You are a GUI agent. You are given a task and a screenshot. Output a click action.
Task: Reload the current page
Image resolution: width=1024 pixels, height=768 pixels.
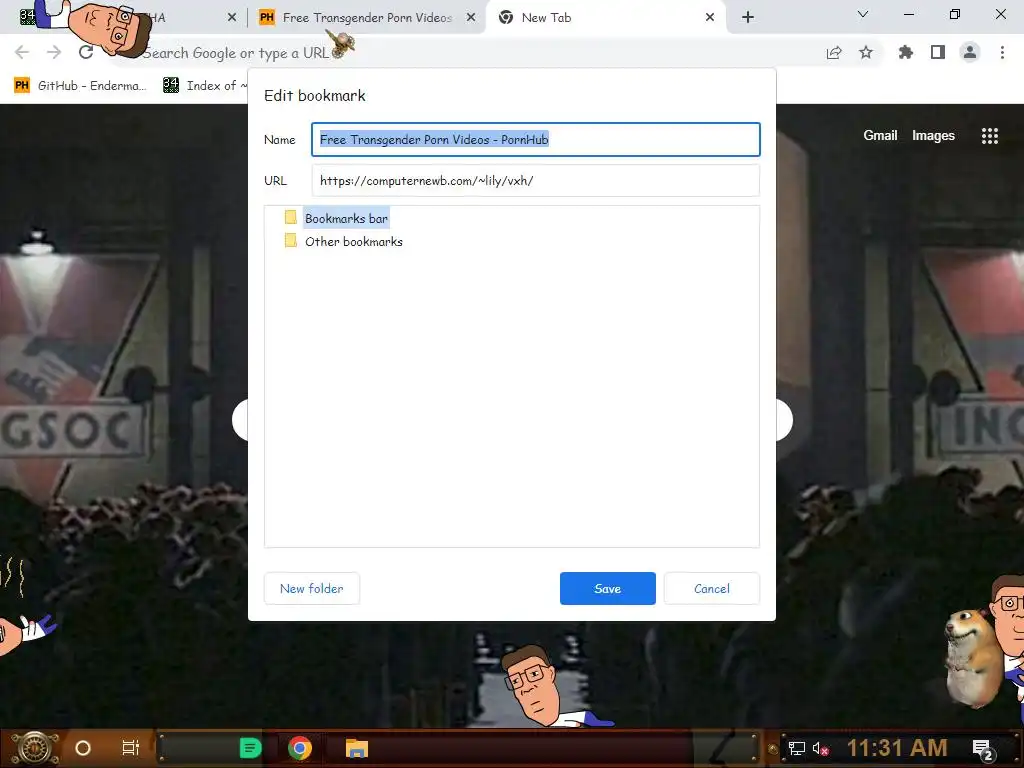86,52
